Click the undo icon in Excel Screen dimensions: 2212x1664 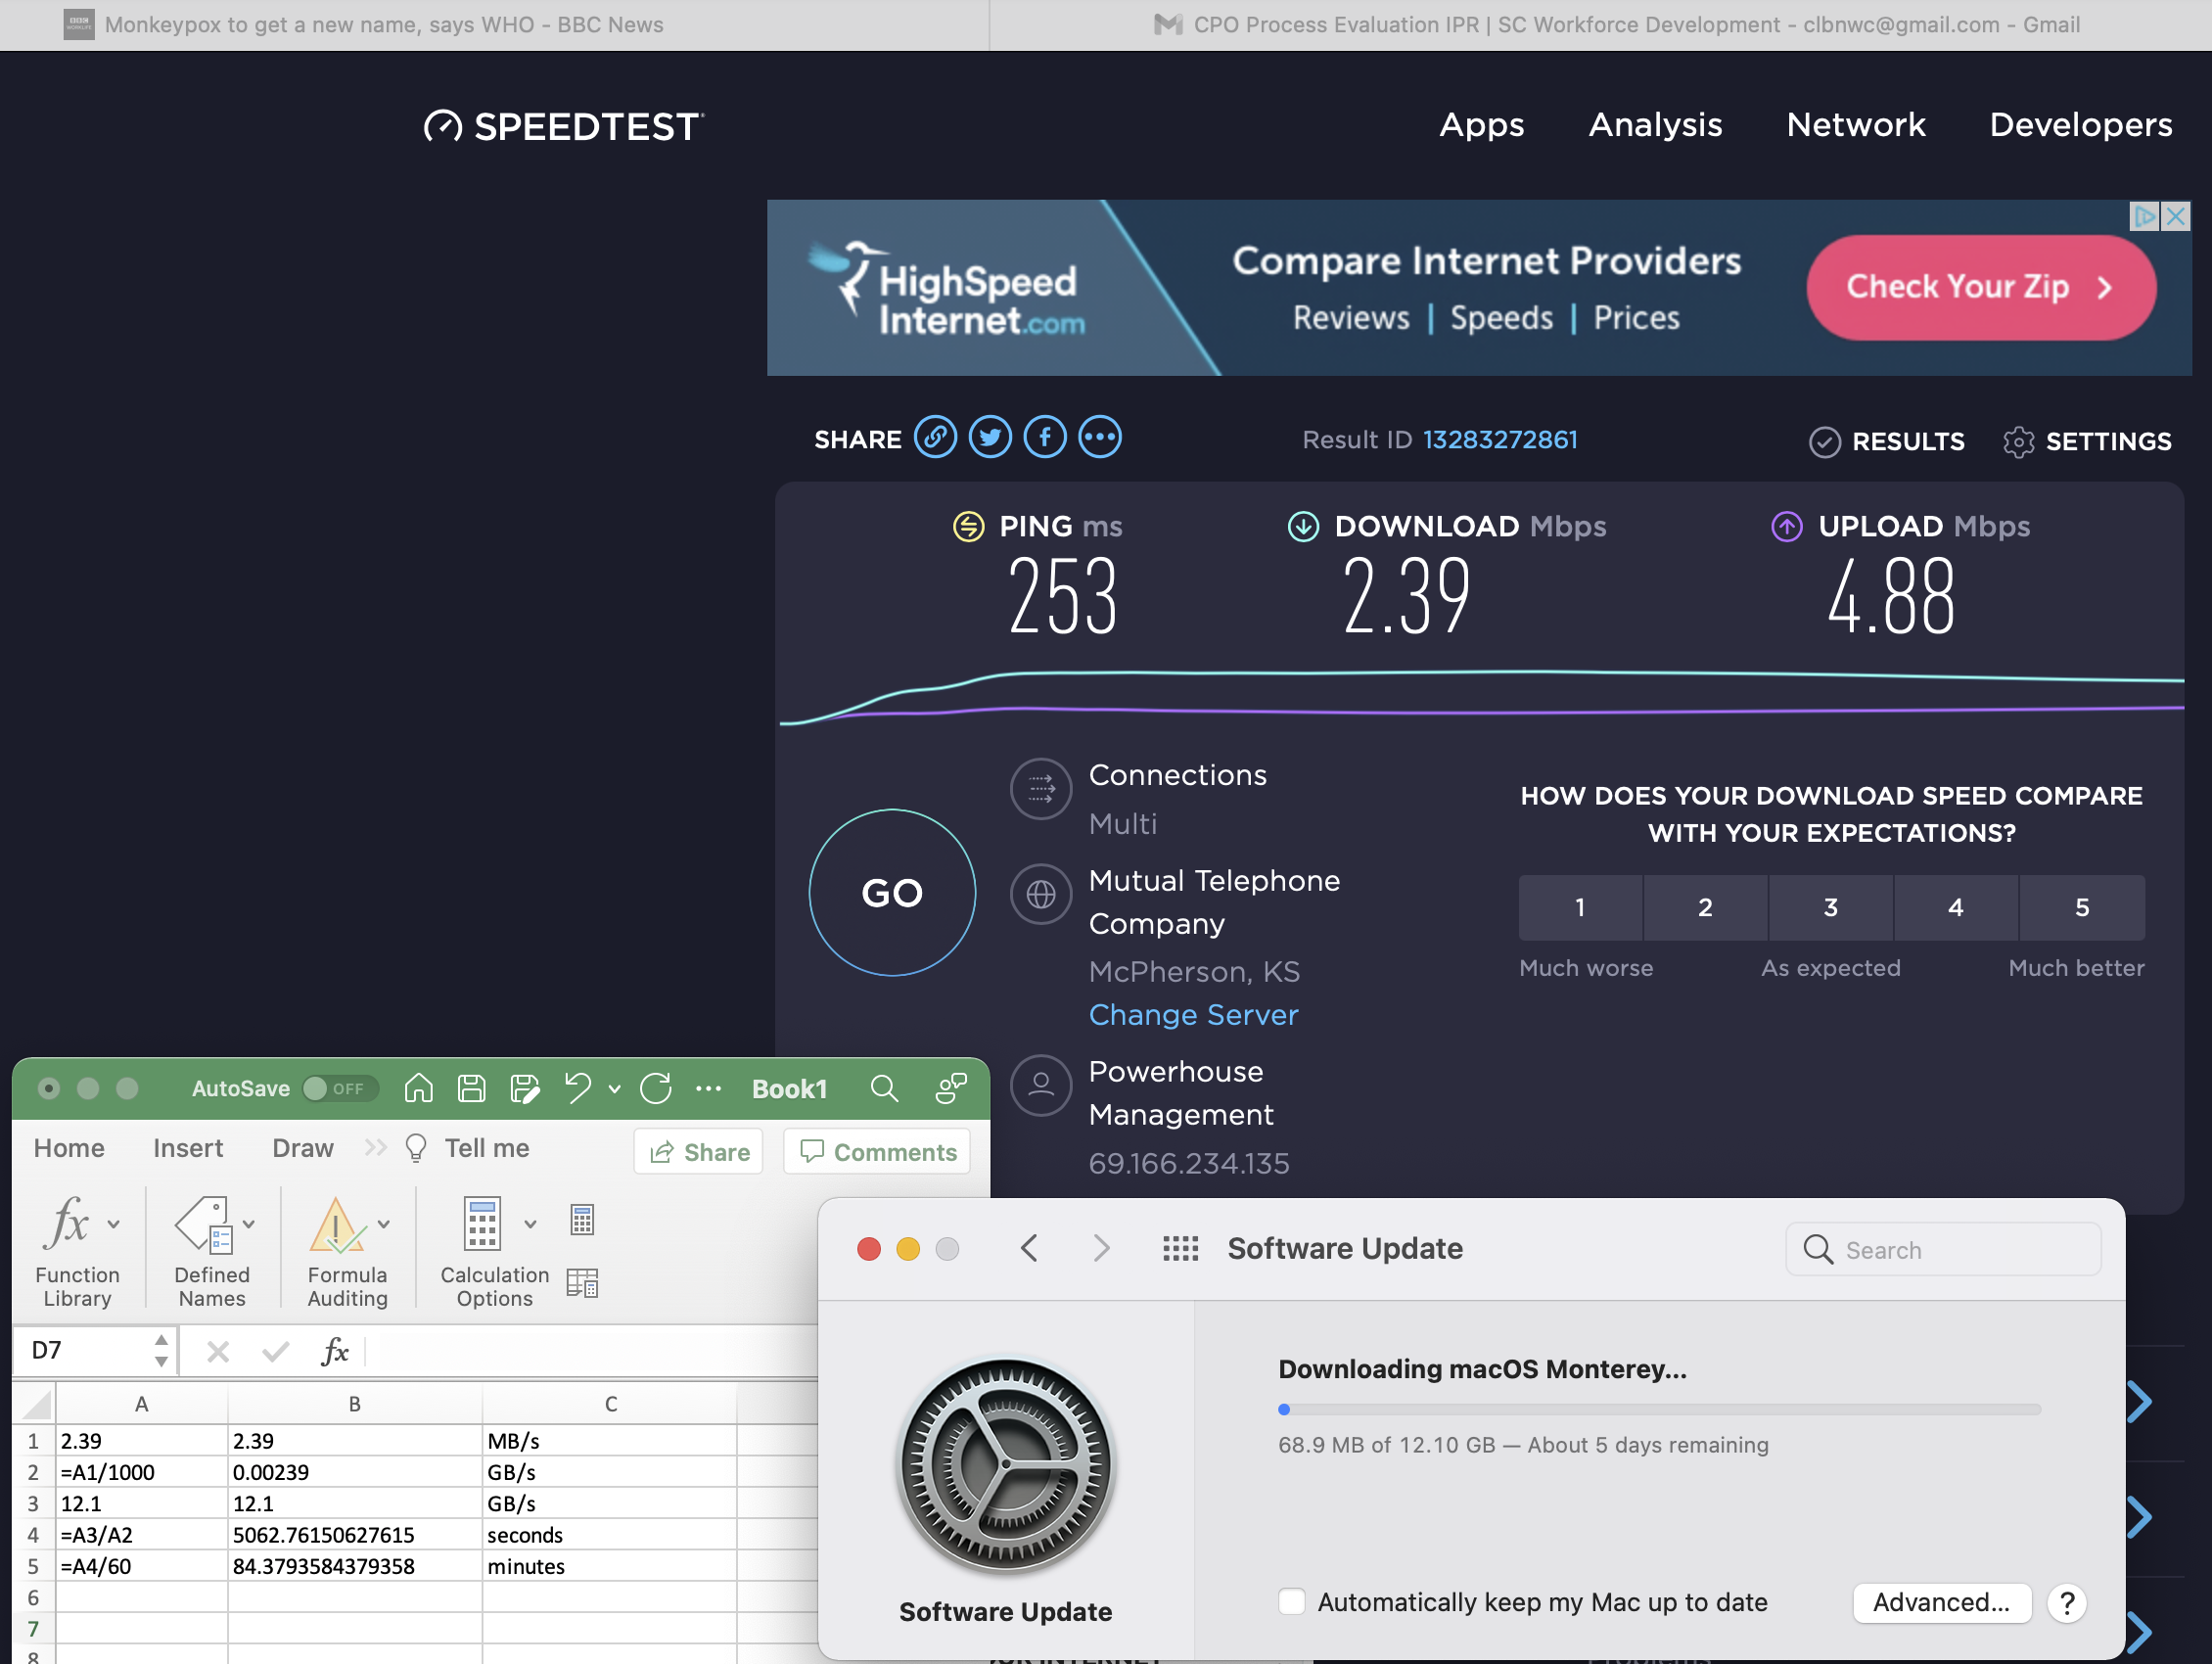[x=577, y=1088]
